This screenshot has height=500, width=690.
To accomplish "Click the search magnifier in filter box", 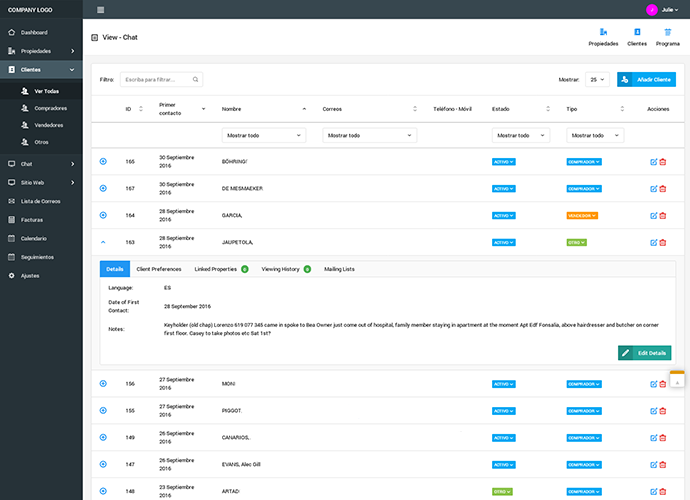I will (195, 80).
